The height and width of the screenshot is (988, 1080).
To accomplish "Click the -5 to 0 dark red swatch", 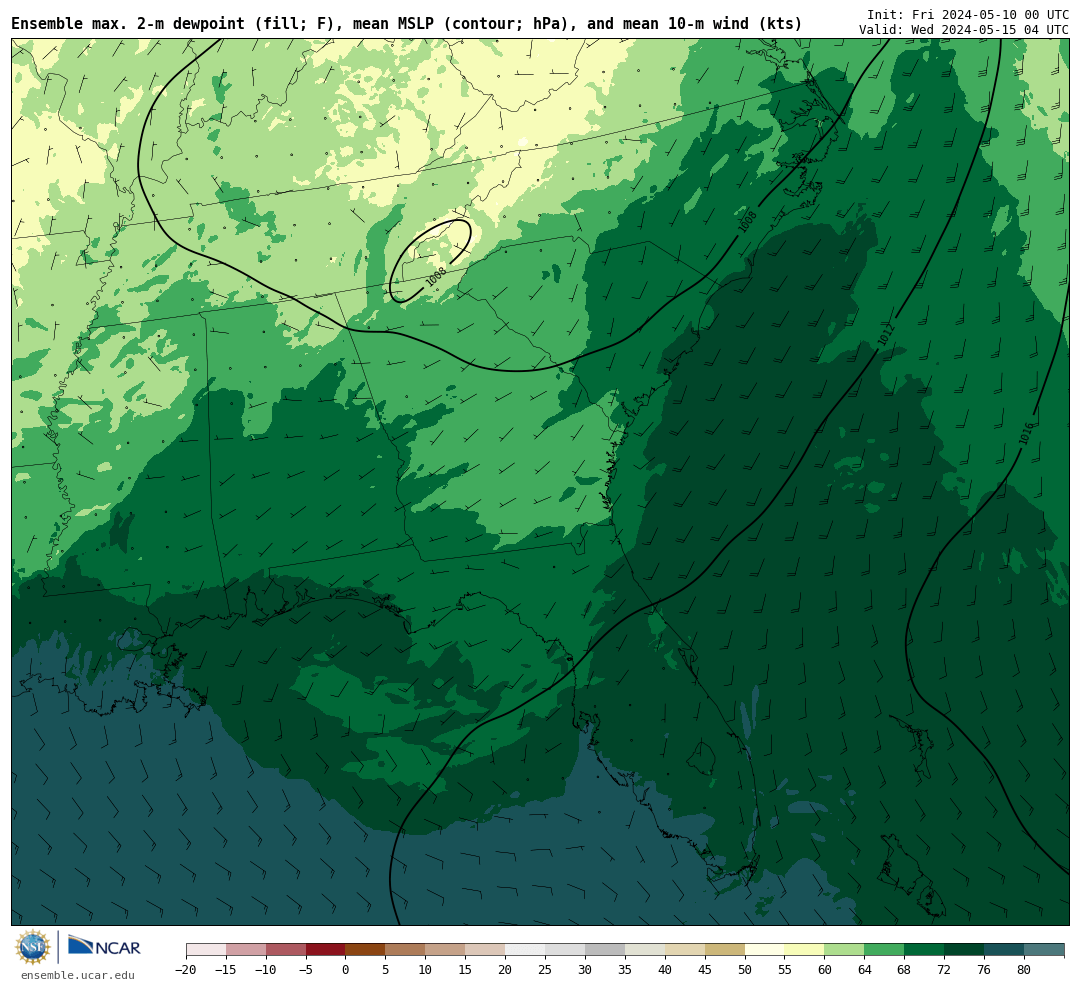I will click(x=326, y=950).
